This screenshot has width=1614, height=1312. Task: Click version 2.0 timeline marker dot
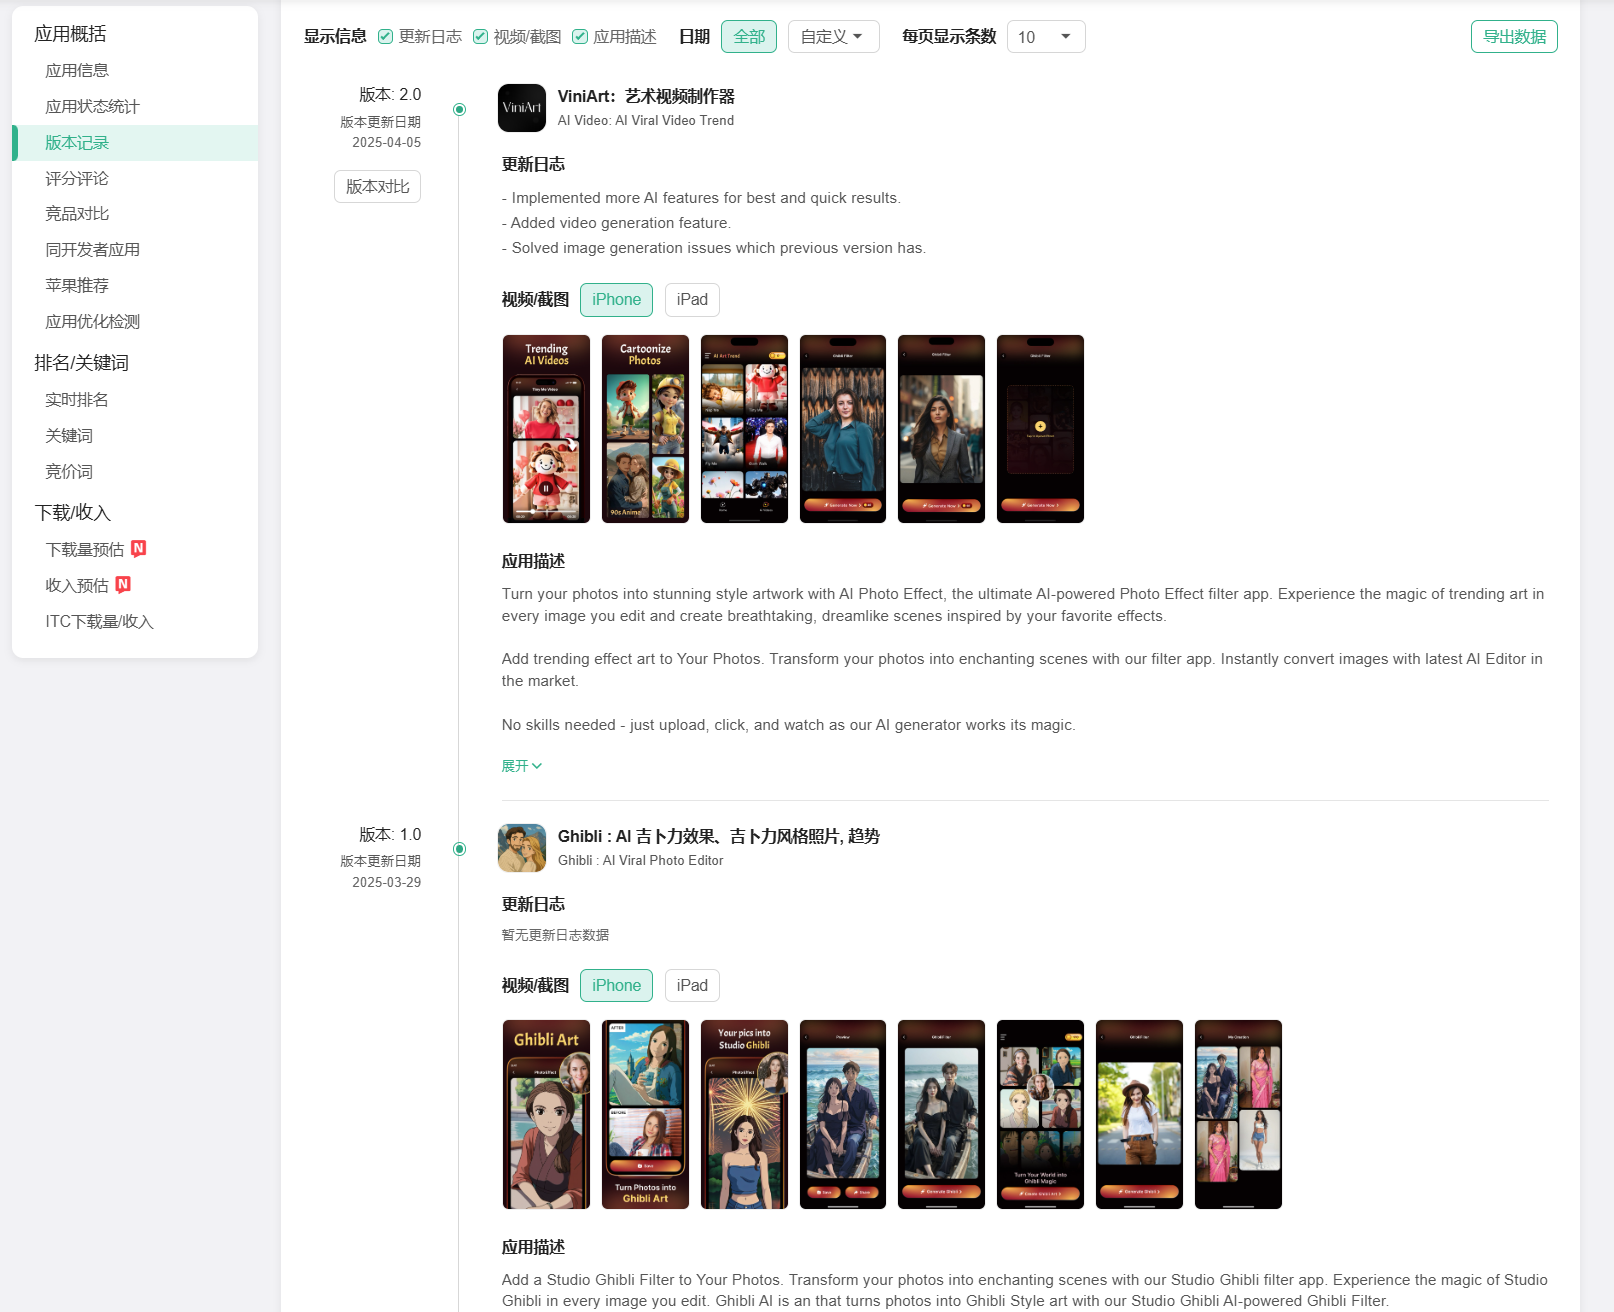click(x=459, y=109)
